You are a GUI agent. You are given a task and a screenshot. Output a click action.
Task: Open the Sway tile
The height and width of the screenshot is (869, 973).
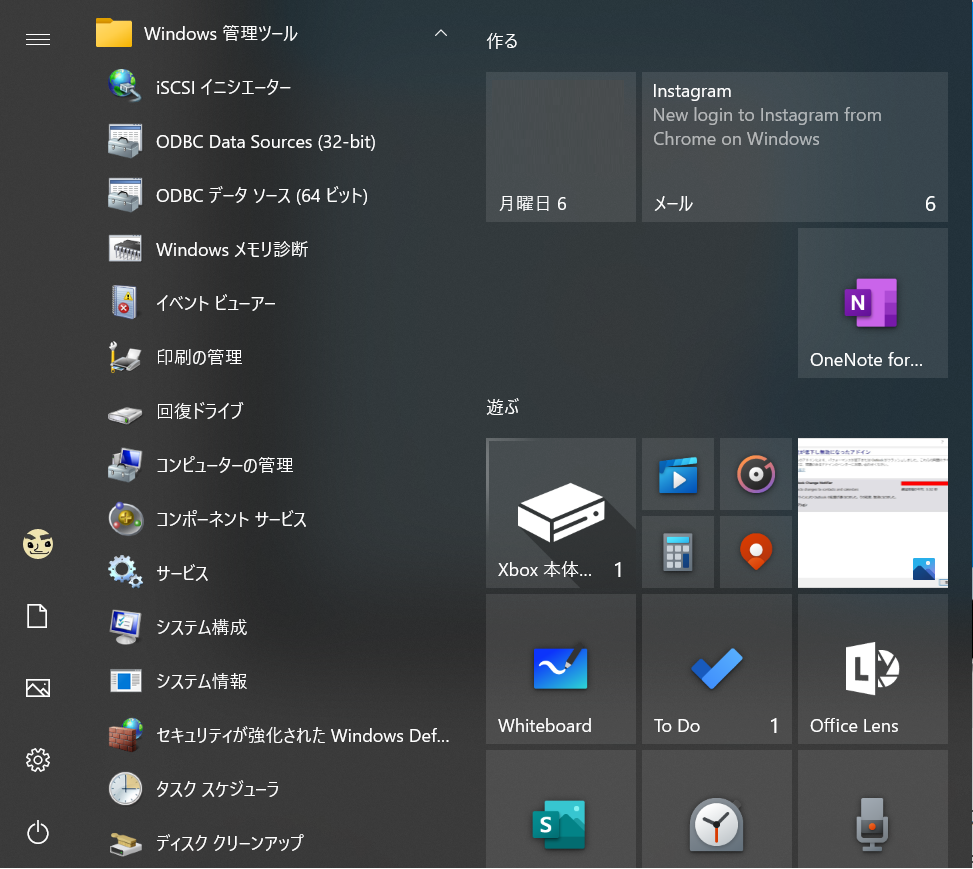[x=561, y=809]
